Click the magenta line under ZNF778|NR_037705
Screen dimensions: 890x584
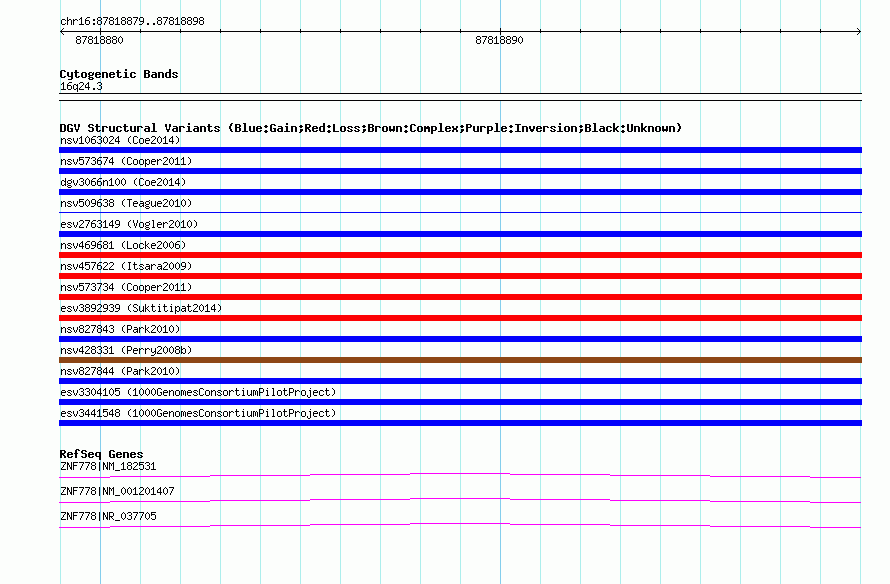click(x=460, y=524)
